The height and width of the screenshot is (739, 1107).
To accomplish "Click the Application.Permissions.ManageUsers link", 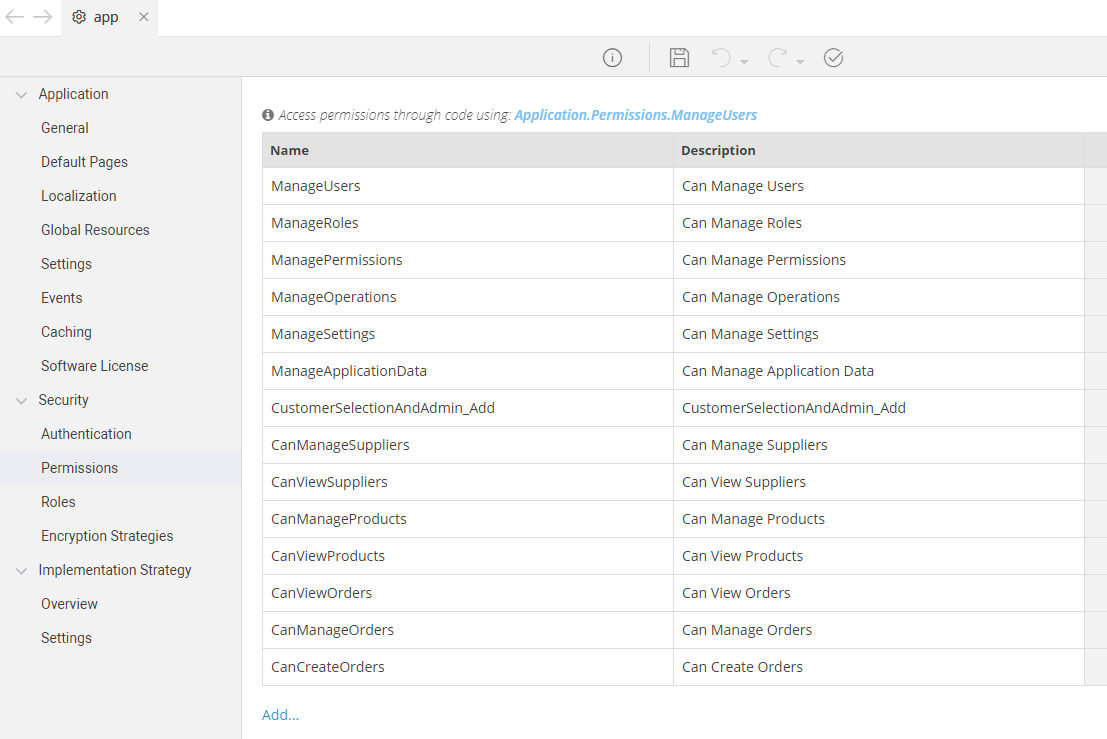I will point(635,115).
